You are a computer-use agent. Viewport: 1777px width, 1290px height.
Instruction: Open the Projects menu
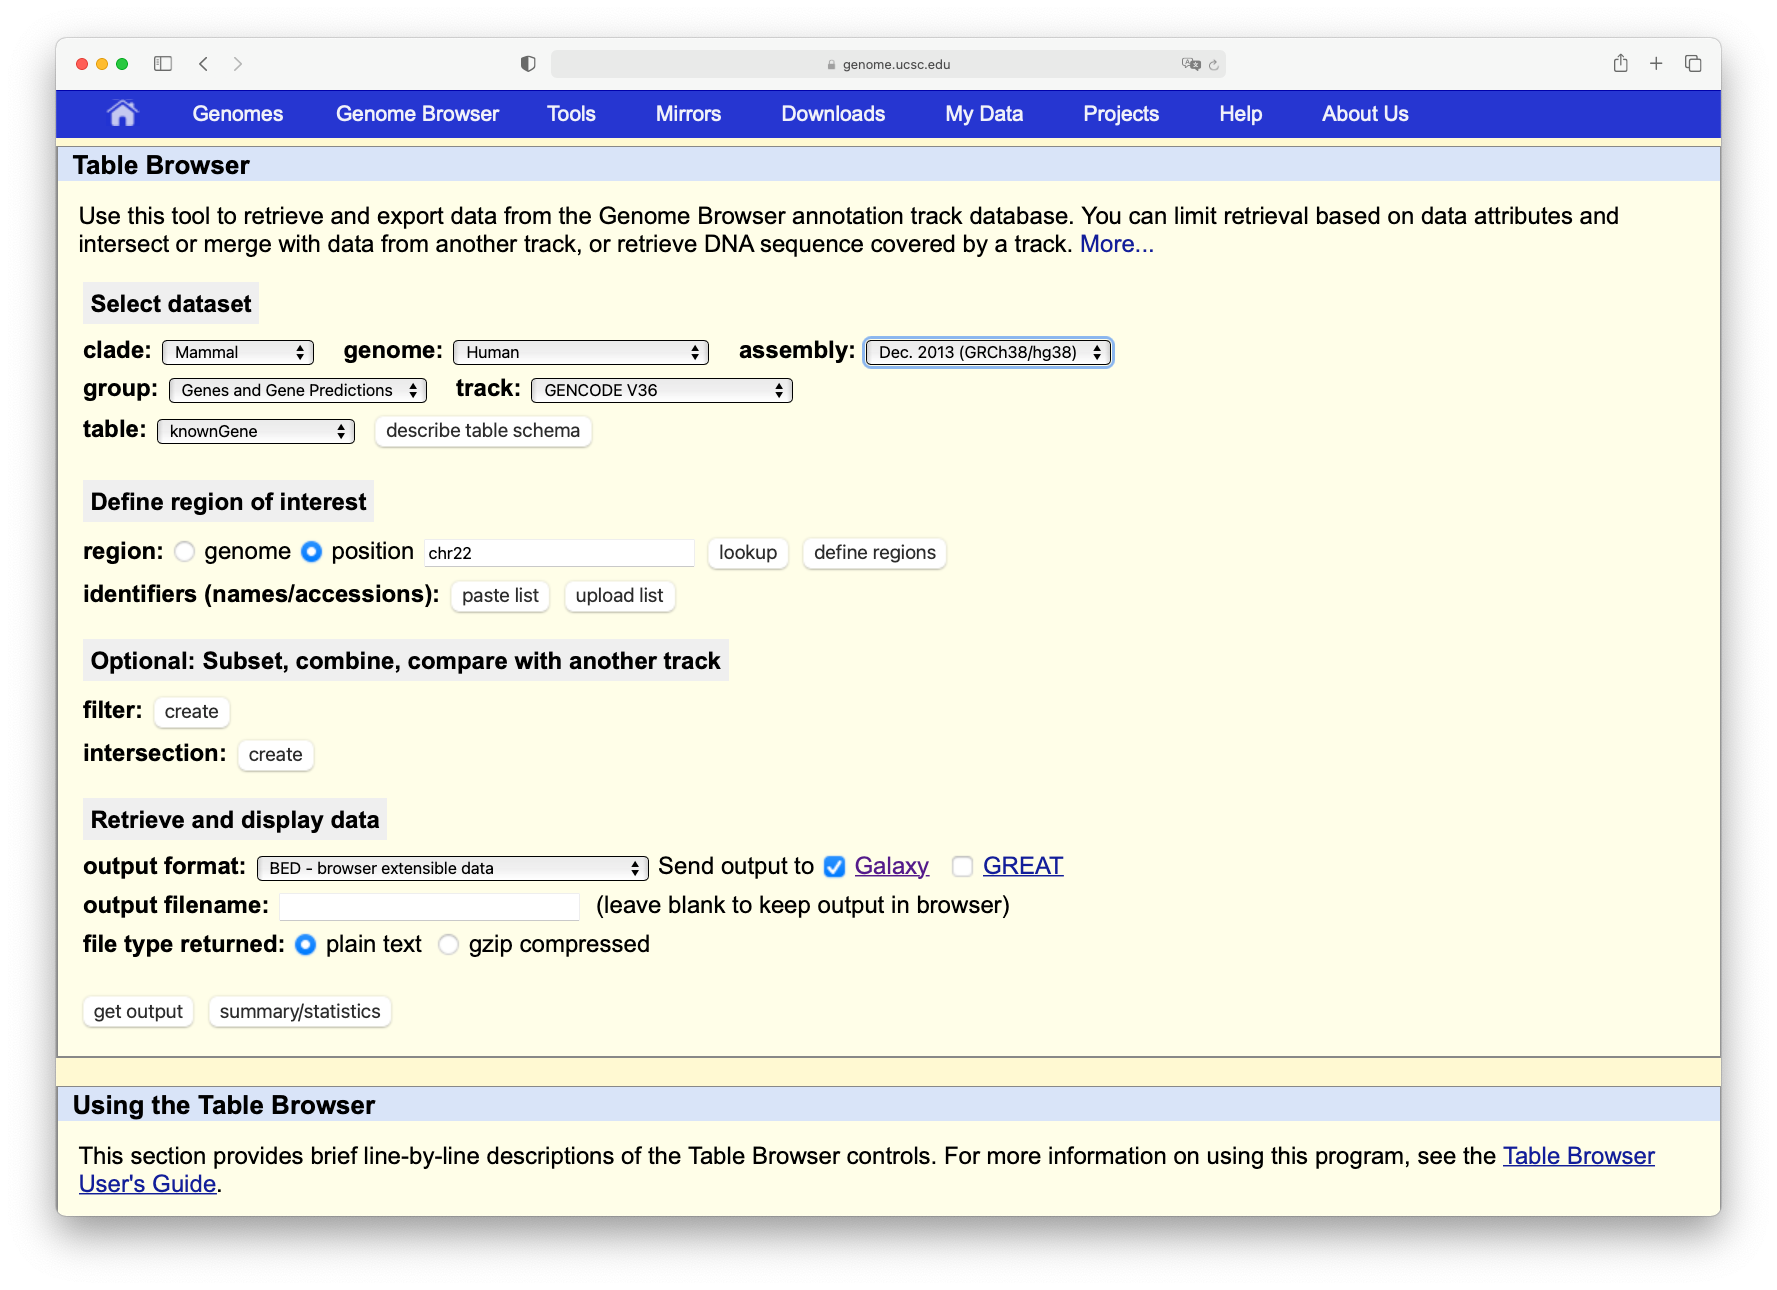click(1121, 114)
